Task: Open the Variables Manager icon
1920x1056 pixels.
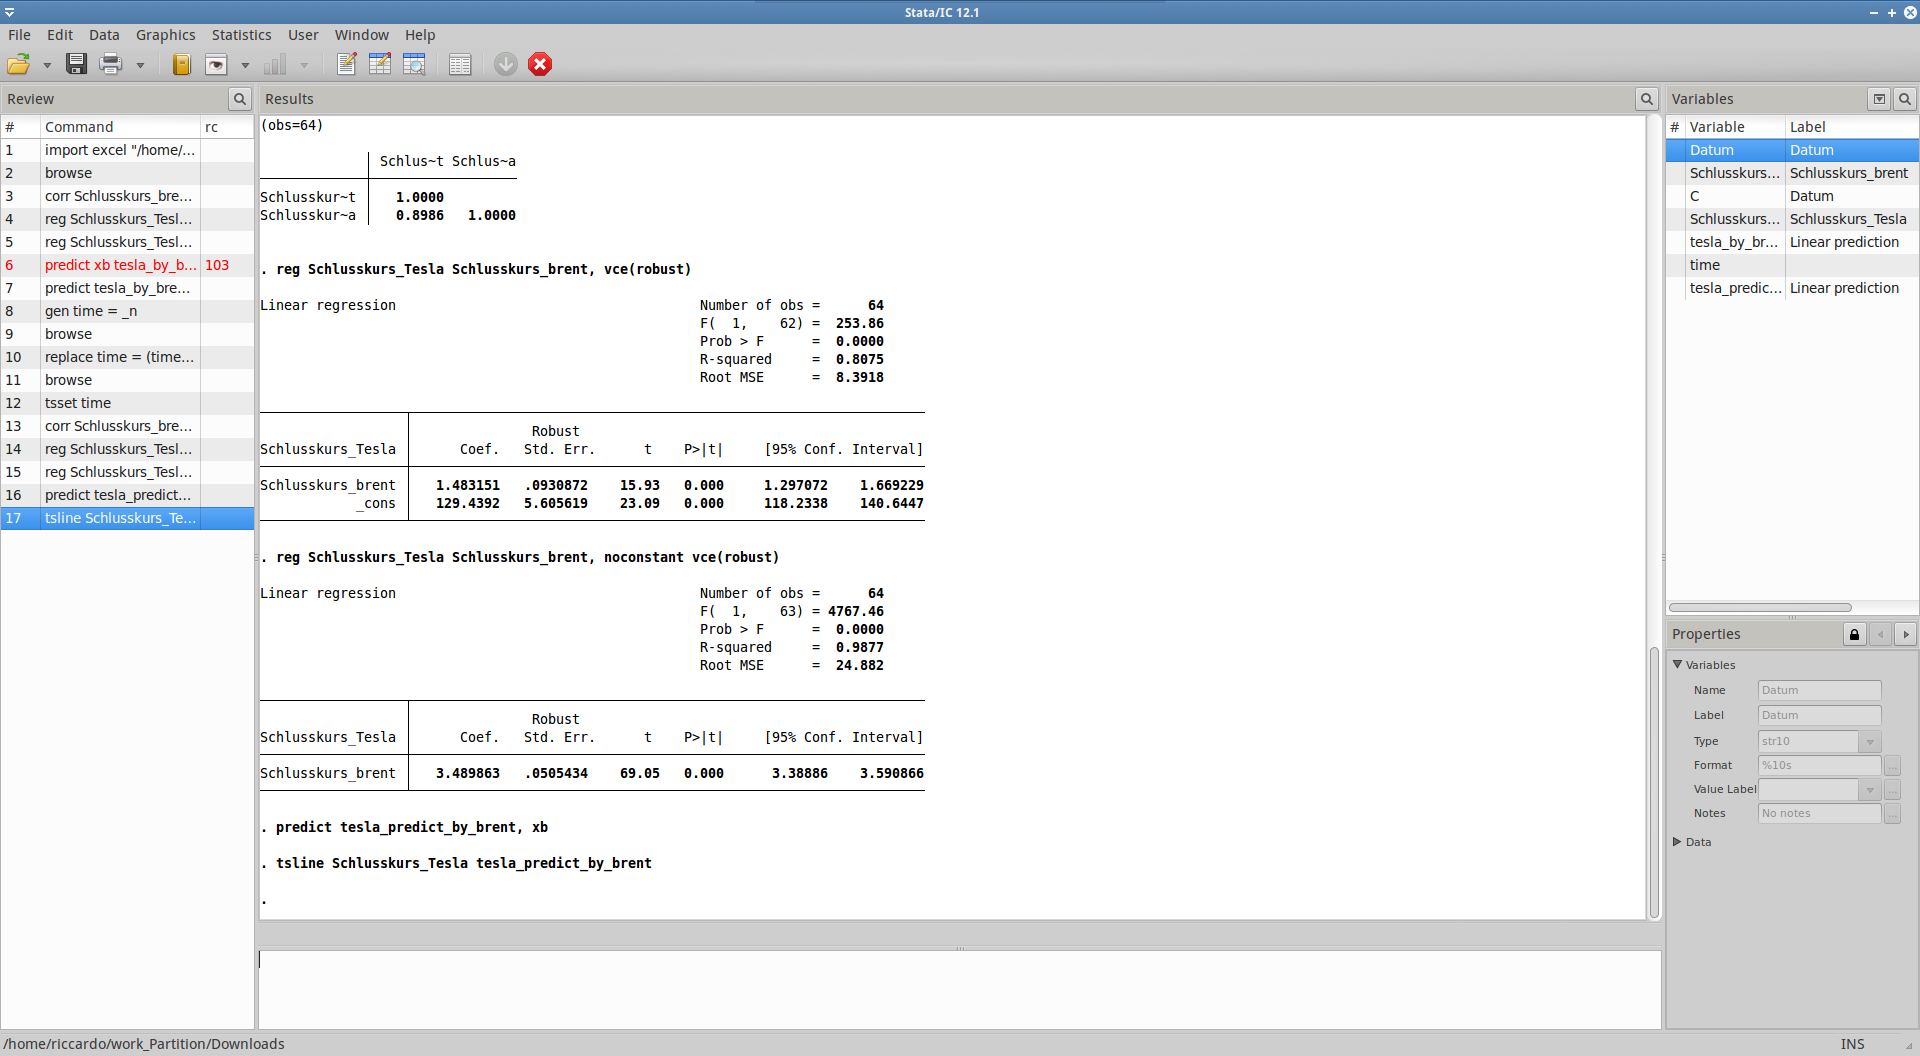Action: [460, 65]
